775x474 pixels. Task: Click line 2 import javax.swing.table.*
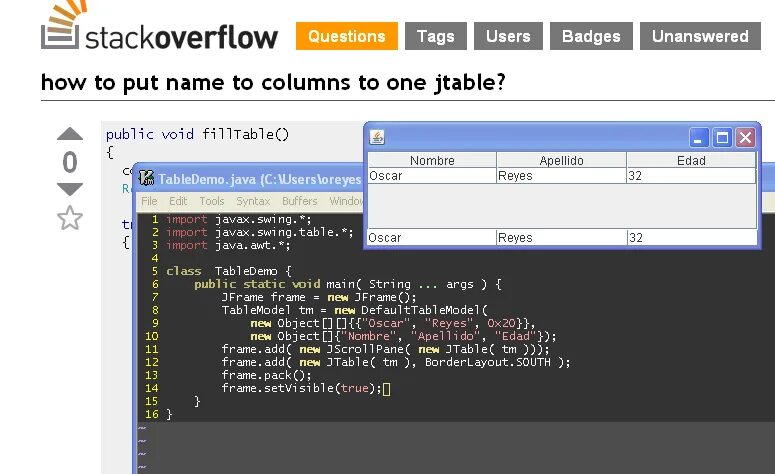coord(259,232)
